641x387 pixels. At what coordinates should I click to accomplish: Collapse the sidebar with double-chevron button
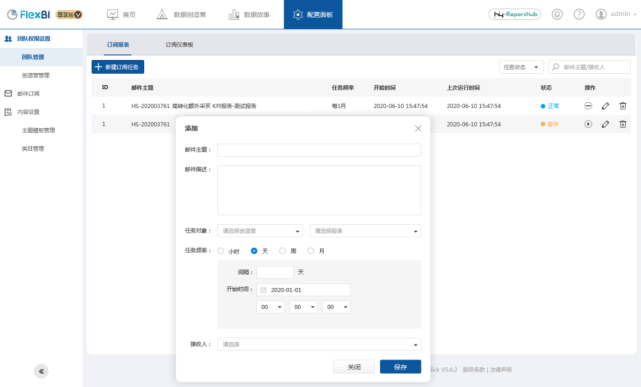pos(41,371)
